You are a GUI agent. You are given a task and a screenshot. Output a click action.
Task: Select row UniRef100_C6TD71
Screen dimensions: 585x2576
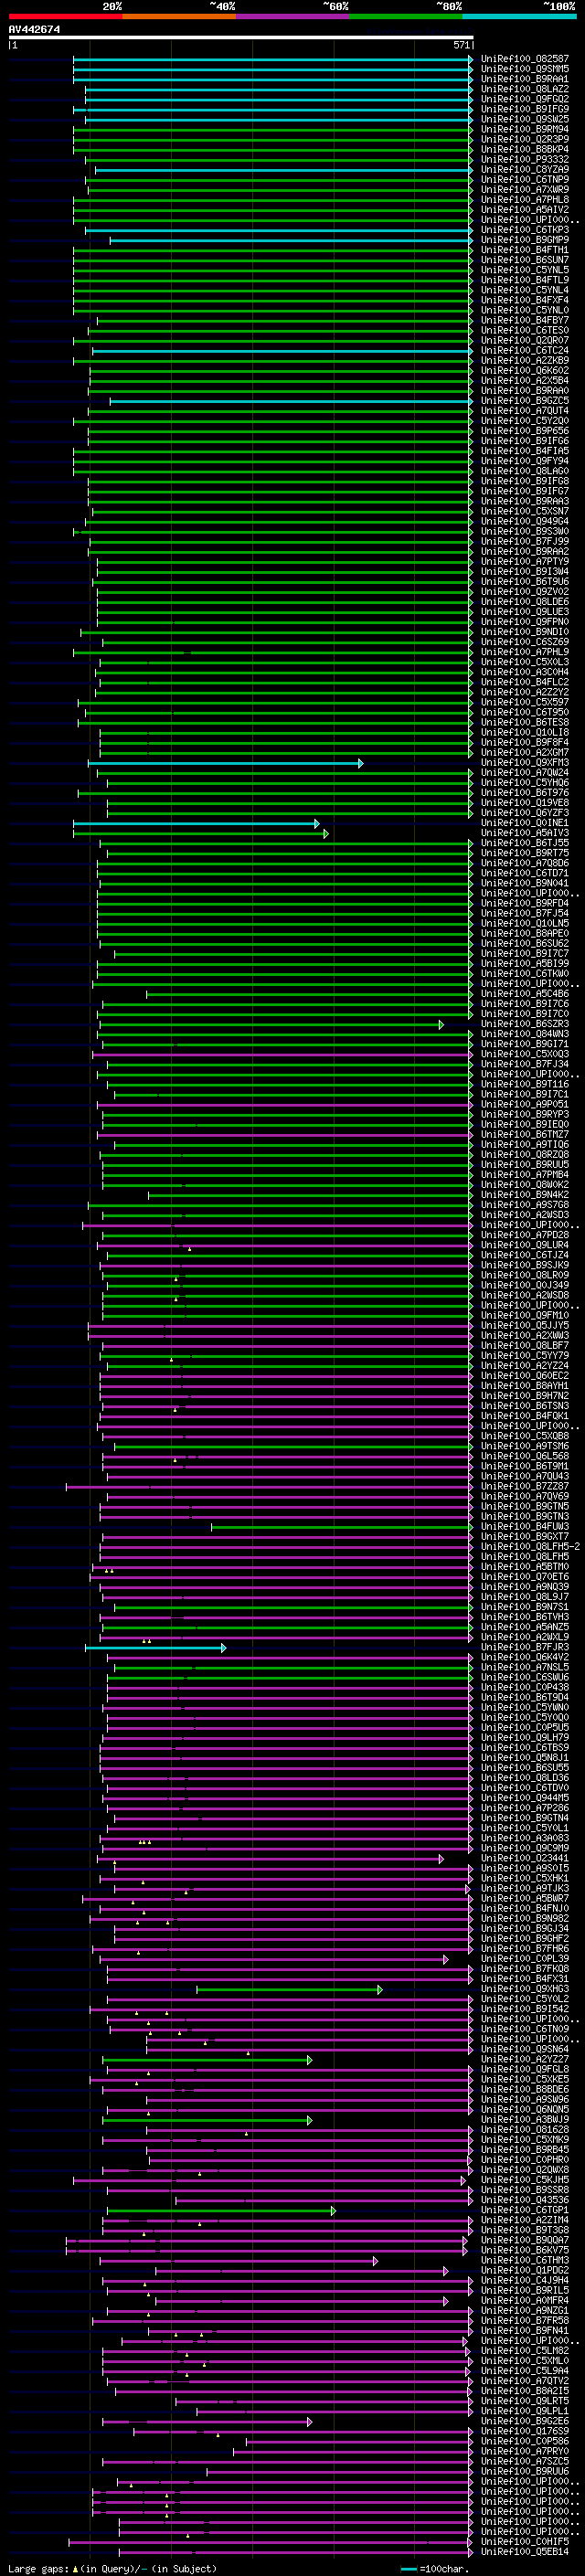525,873
